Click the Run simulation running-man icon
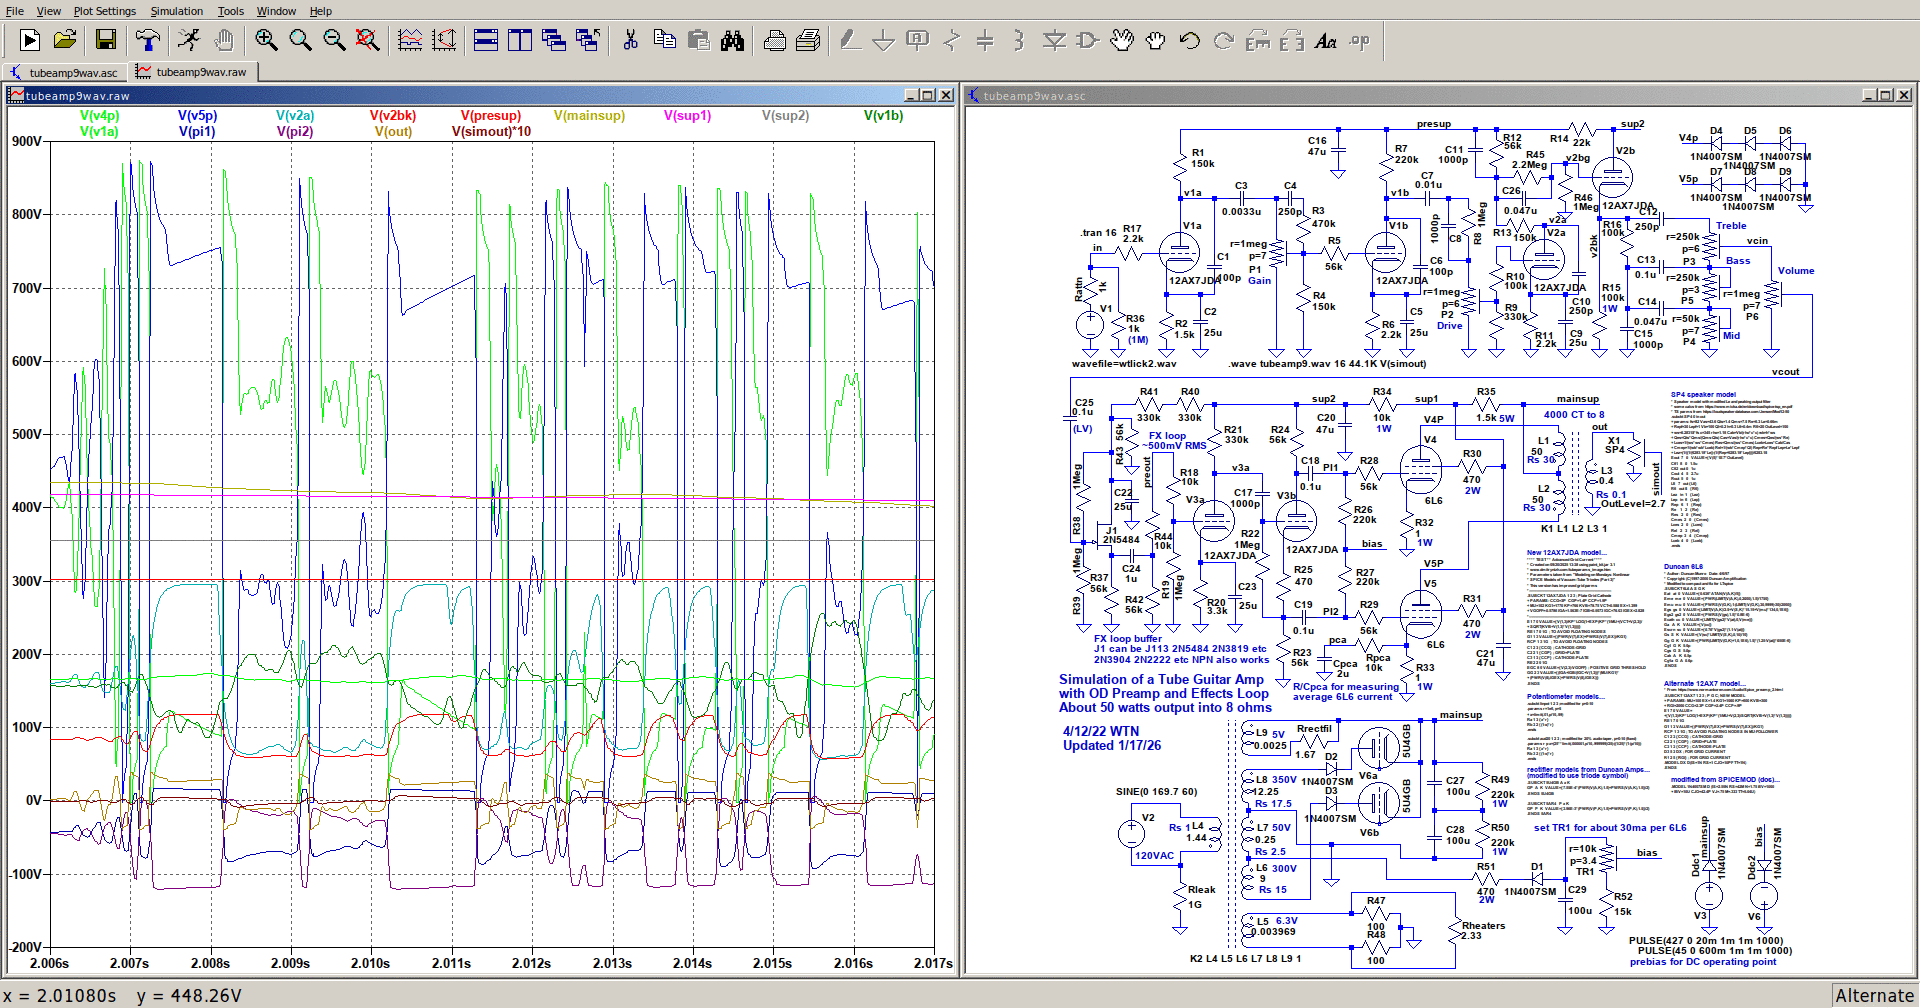Viewport: 1920px width, 1008px height. 188,40
